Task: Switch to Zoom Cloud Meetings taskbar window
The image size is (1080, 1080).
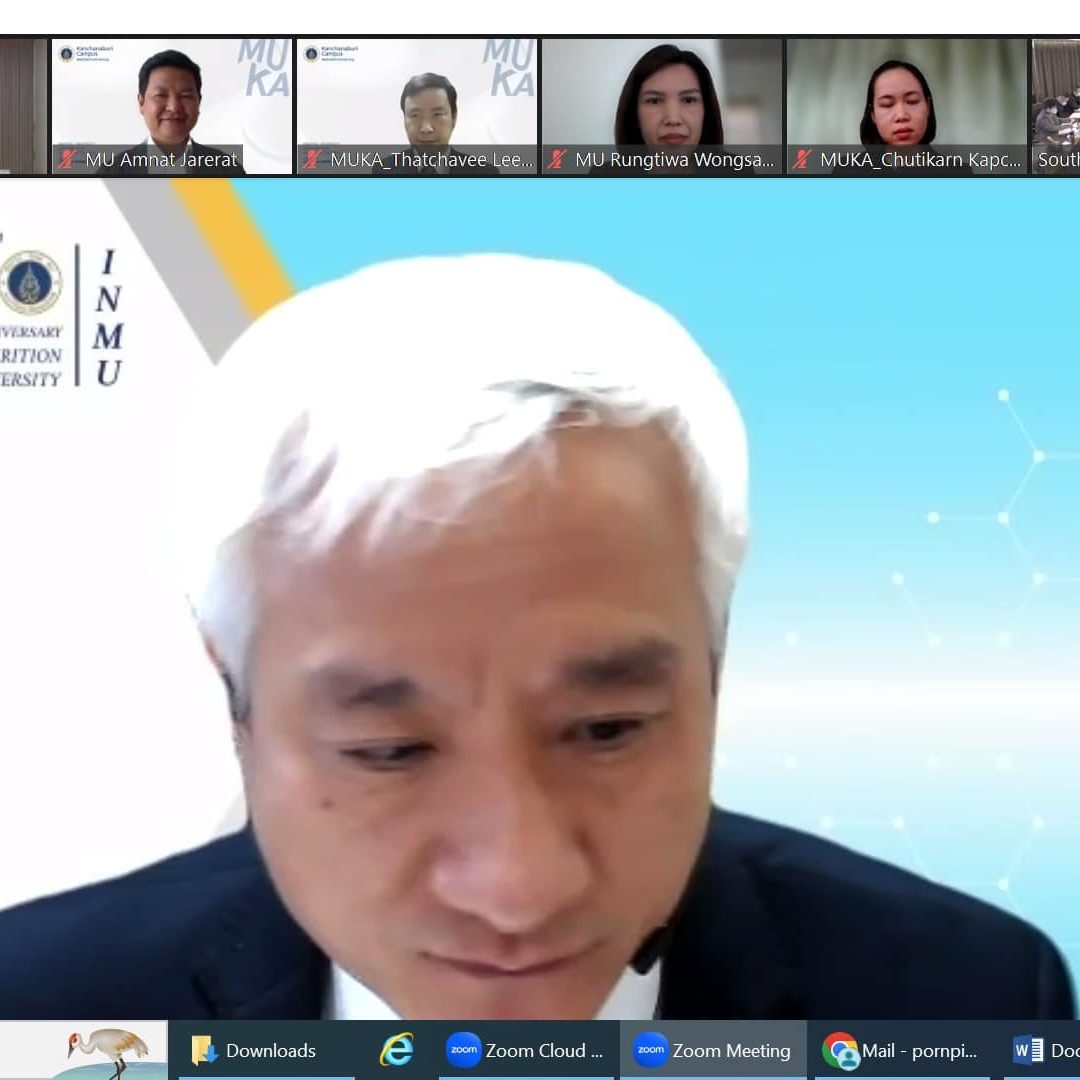Action: point(526,1050)
